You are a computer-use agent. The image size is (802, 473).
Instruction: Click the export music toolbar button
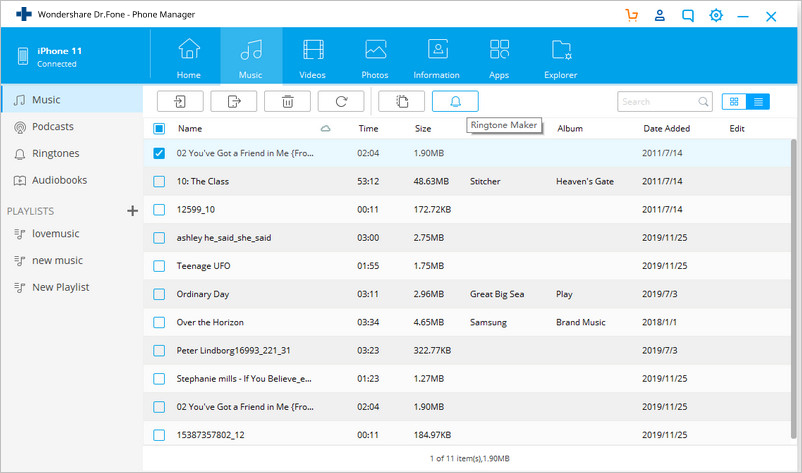(x=234, y=101)
